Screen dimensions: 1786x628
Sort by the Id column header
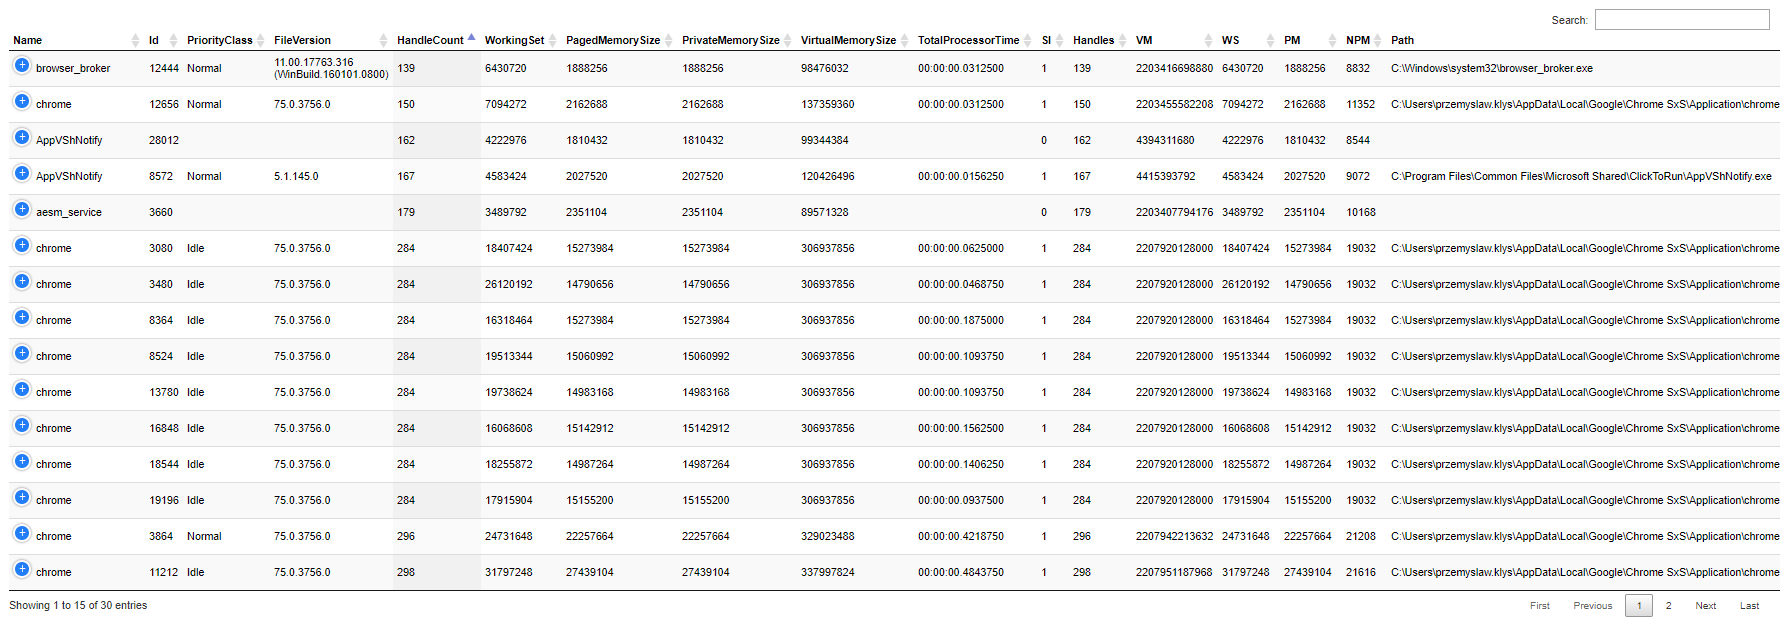[154, 41]
